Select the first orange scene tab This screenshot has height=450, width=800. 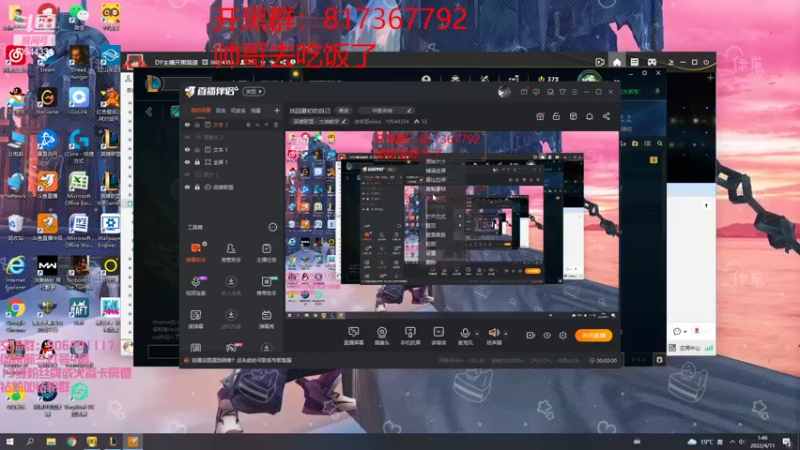[x=201, y=110]
